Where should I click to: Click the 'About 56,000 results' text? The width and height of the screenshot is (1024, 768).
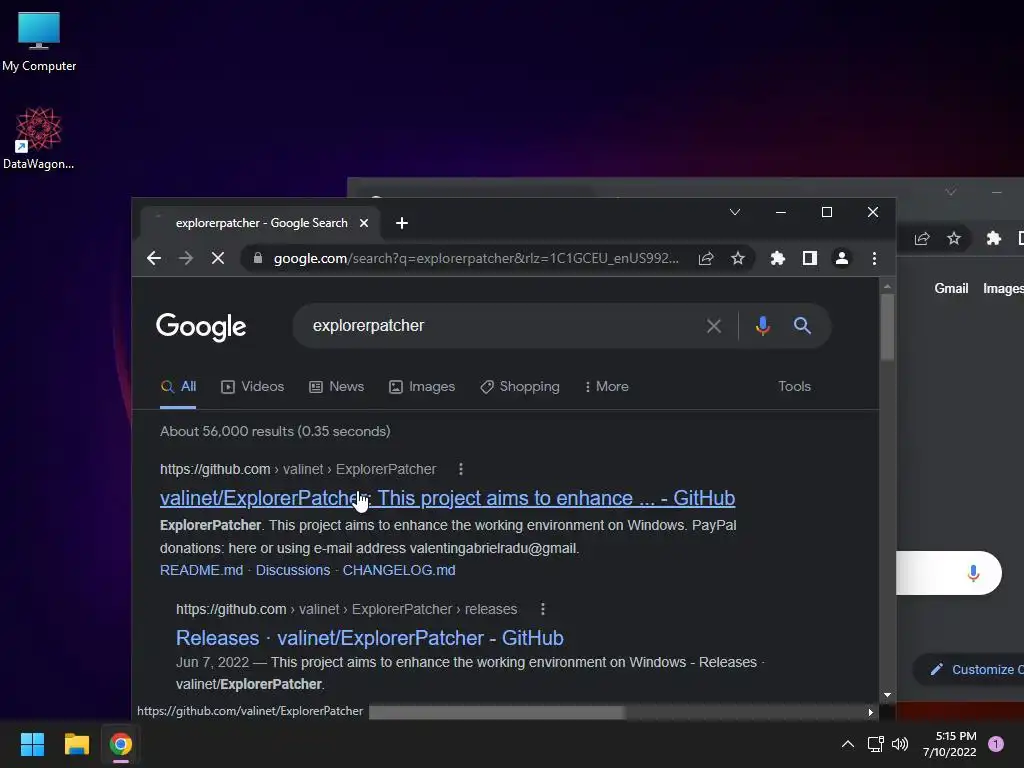point(275,431)
